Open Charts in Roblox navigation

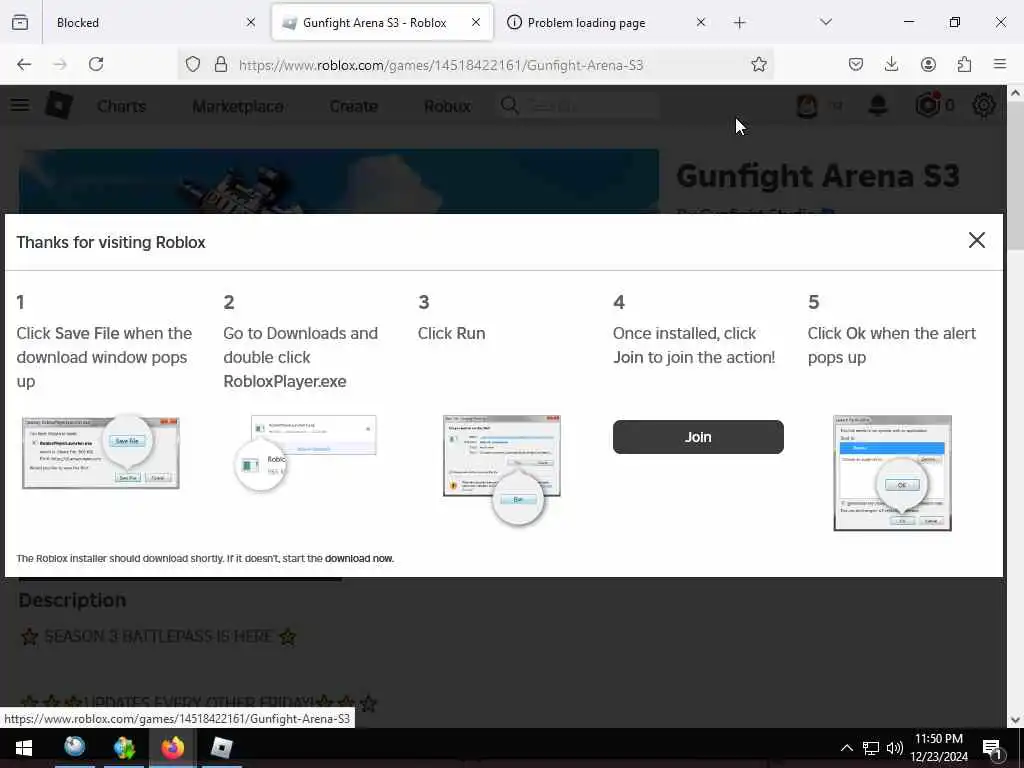(121, 106)
